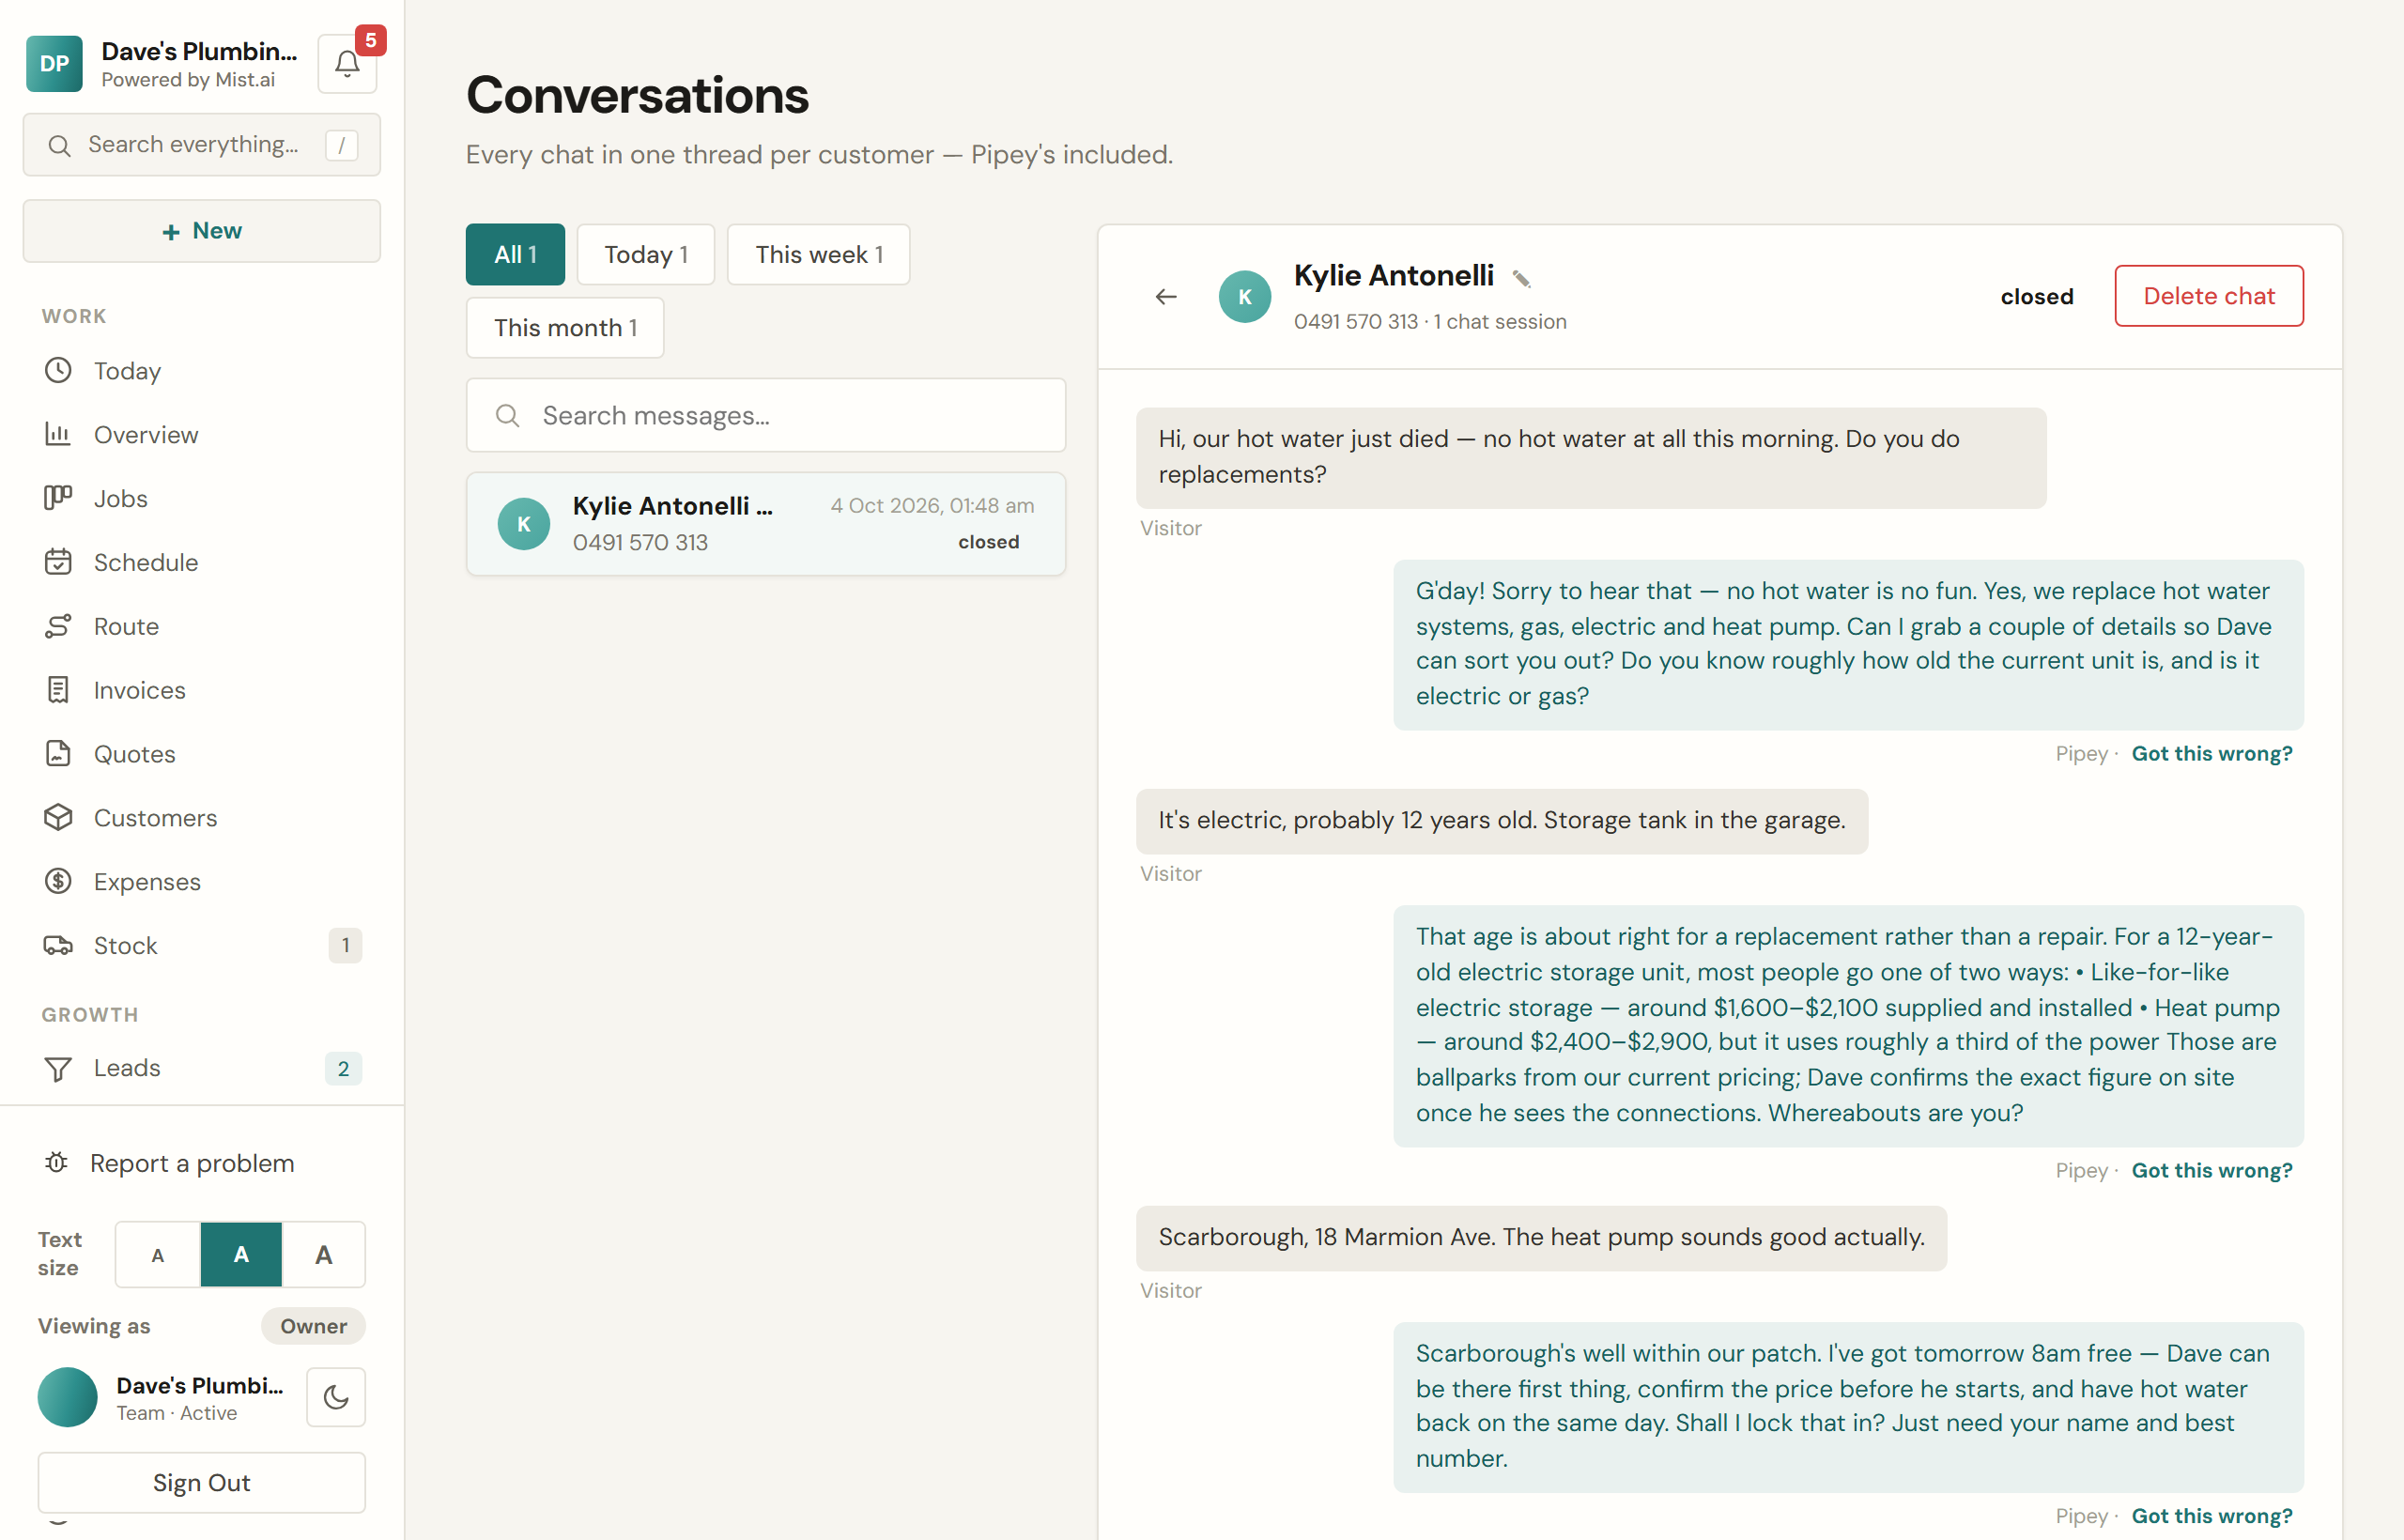
Task: Click 'Got this wrong?' under Scarborough booking reply
Action: (2212, 1516)
